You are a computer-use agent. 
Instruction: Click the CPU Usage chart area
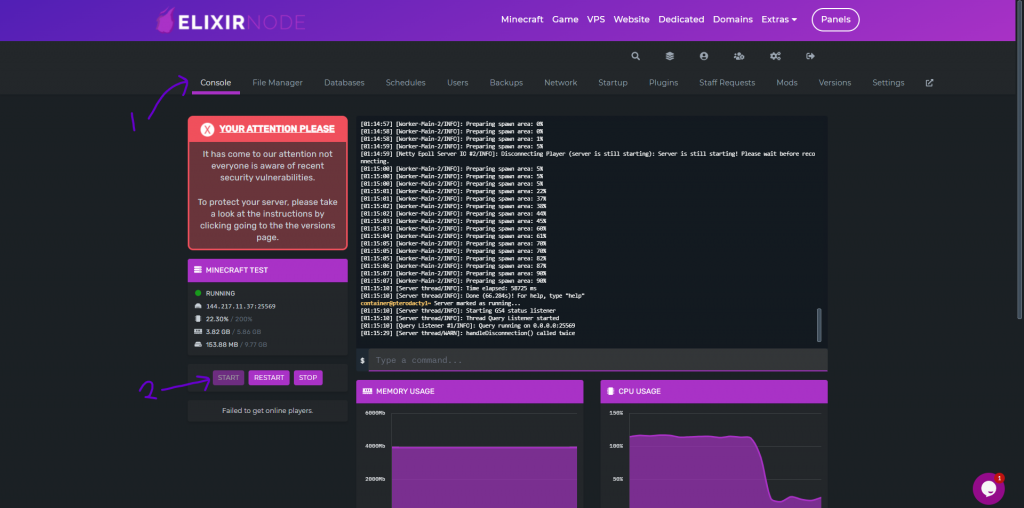click(x=714, y=455)
